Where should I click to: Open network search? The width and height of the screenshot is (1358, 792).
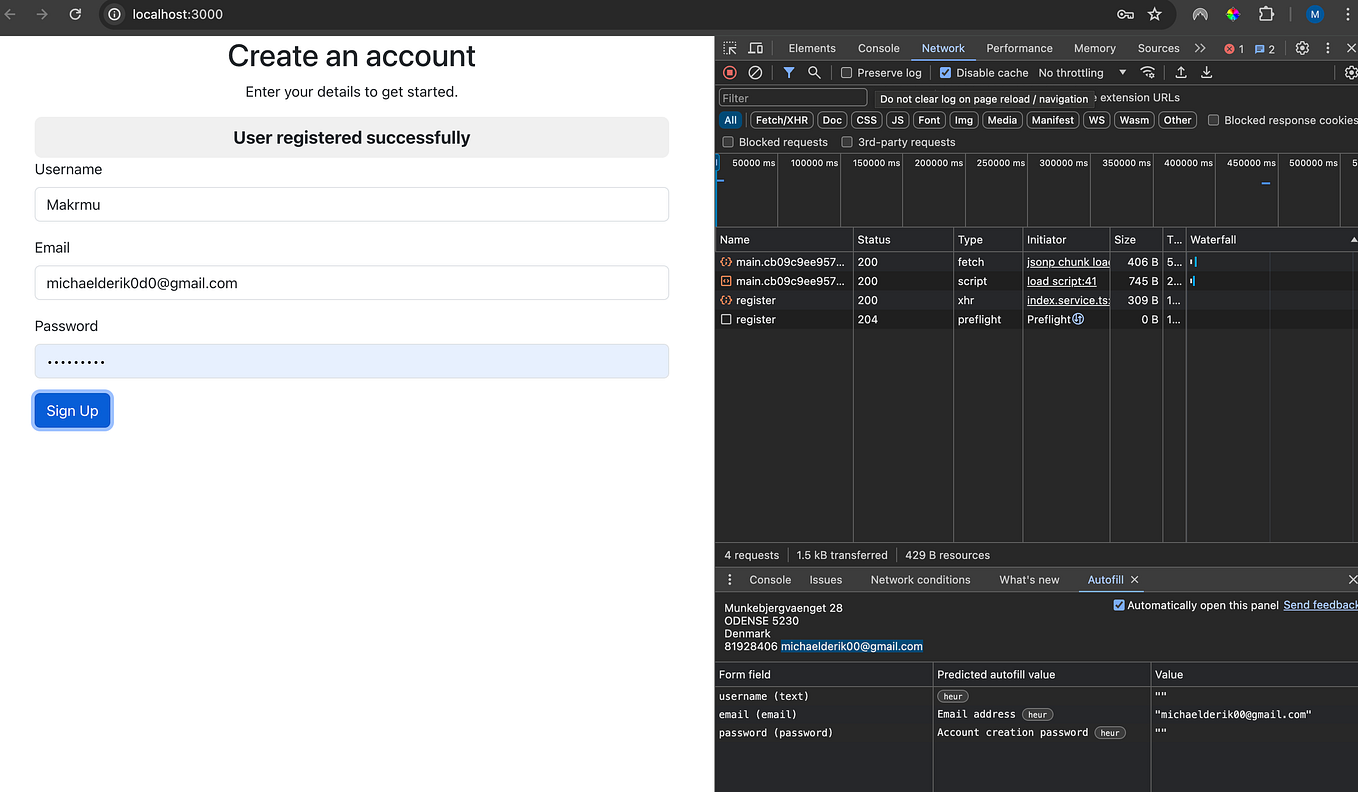814,72
